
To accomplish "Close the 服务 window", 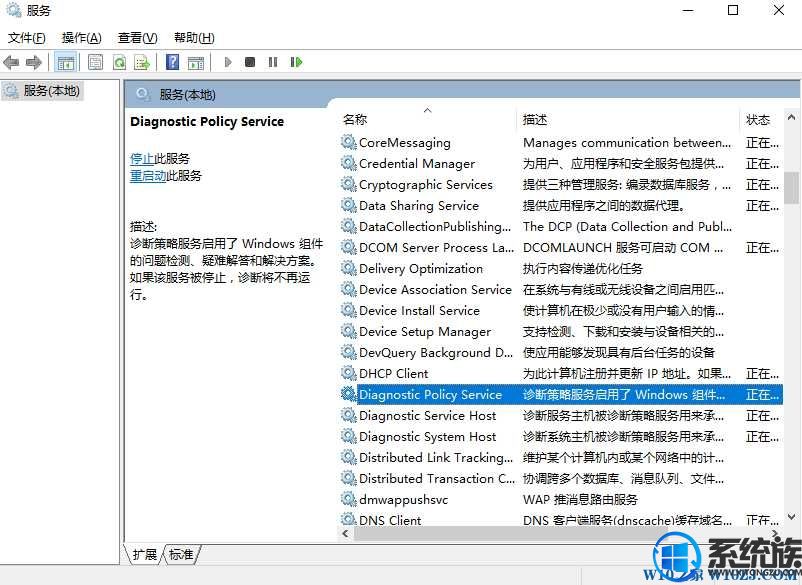I will 779,10.
